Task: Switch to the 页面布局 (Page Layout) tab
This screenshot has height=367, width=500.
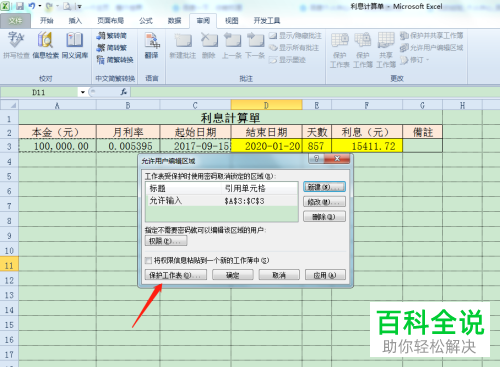Action: [x=110, y=21]
